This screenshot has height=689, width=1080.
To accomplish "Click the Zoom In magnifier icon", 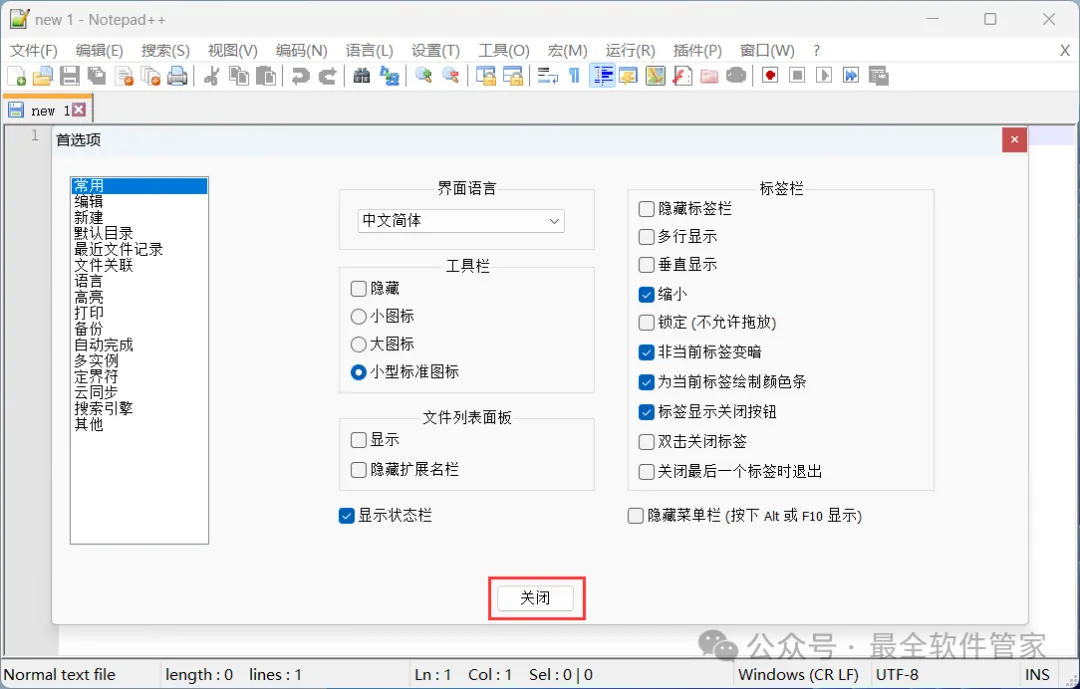I will [x=424, y=76].
